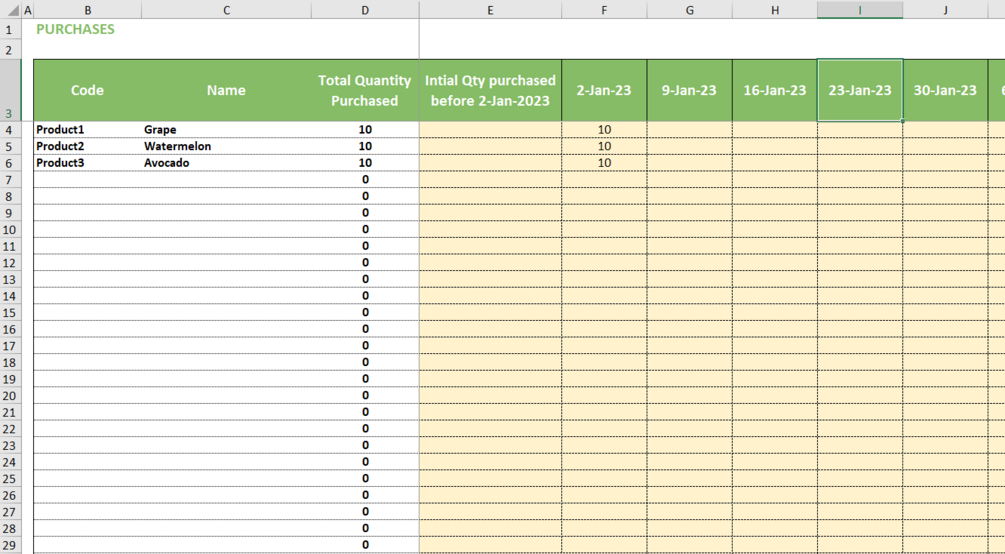Click Grape's total quantity 10

(365, 130)
